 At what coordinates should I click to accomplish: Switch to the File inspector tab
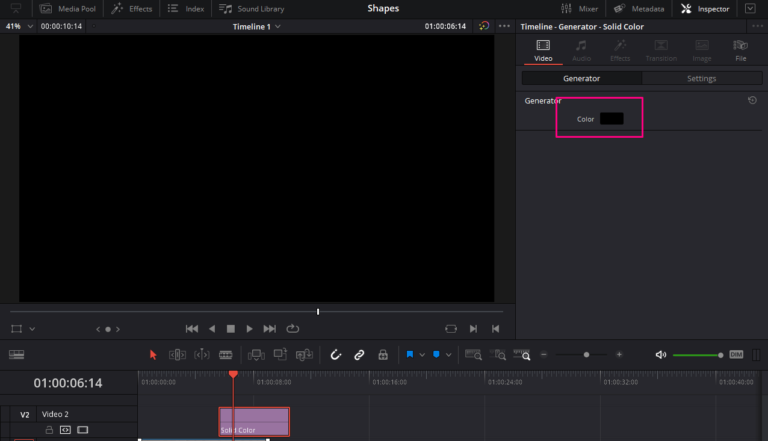point(741,51)
